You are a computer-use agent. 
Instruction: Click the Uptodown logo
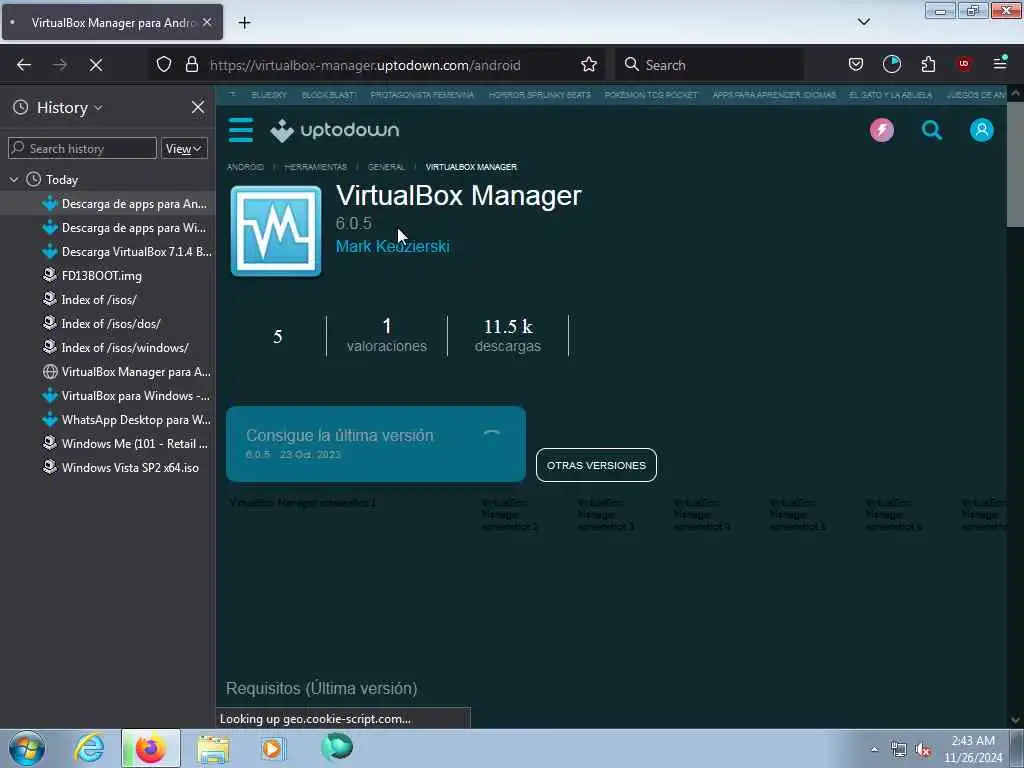click(x=334, y=130)
